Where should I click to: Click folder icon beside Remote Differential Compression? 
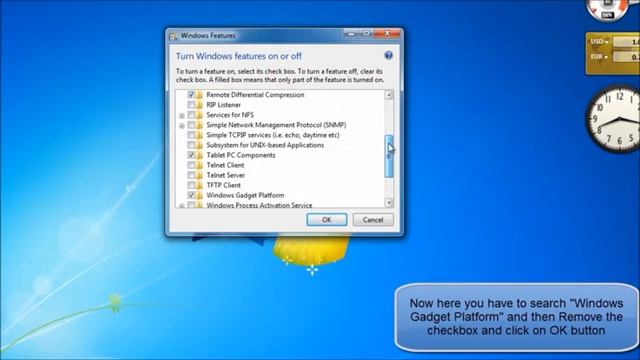[x=199, y=95]
